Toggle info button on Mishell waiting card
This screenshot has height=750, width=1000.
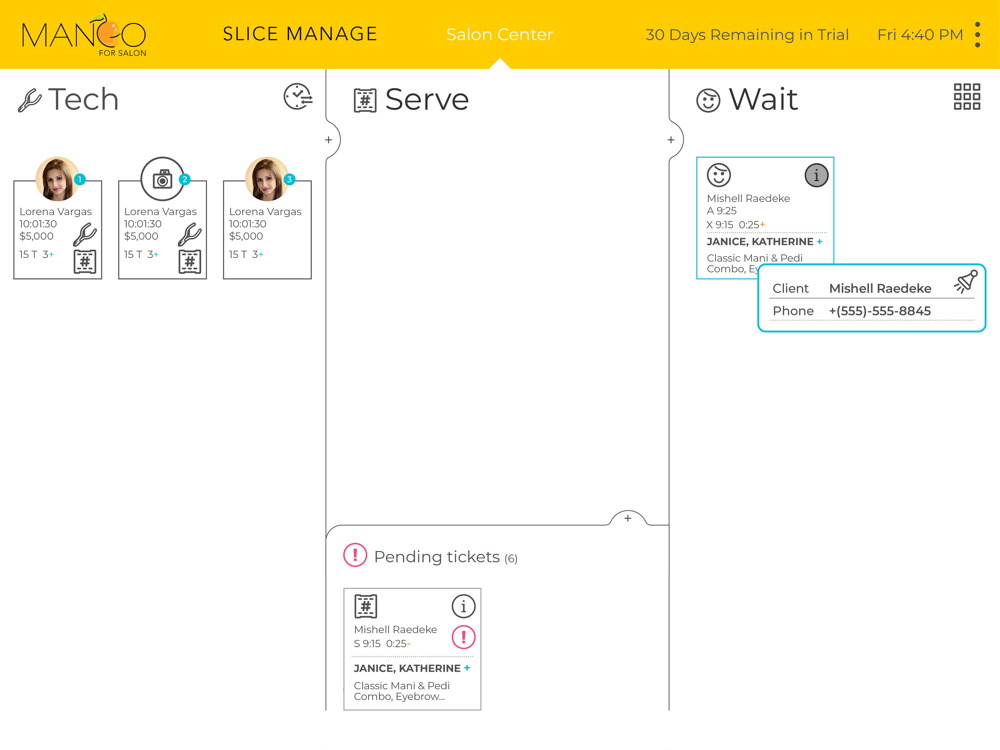tap(816, 175)
